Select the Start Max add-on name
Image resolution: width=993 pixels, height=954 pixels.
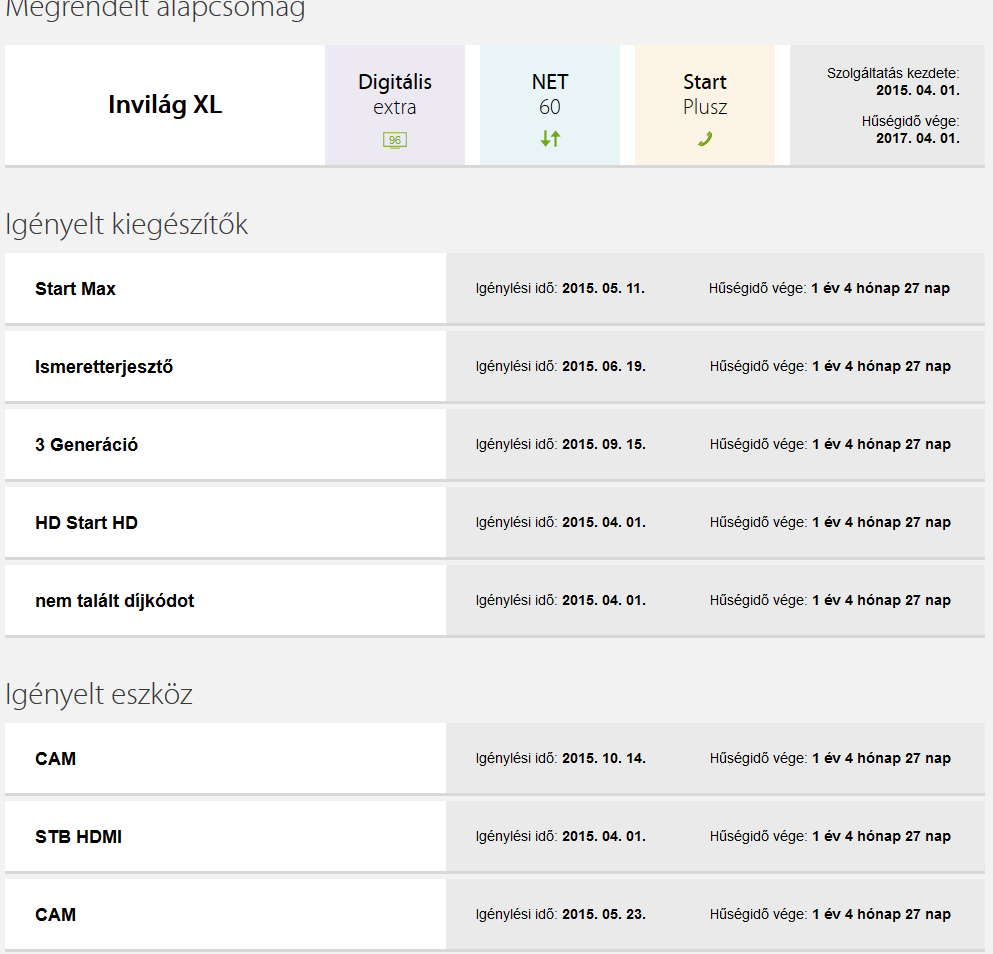click(75, 289)
